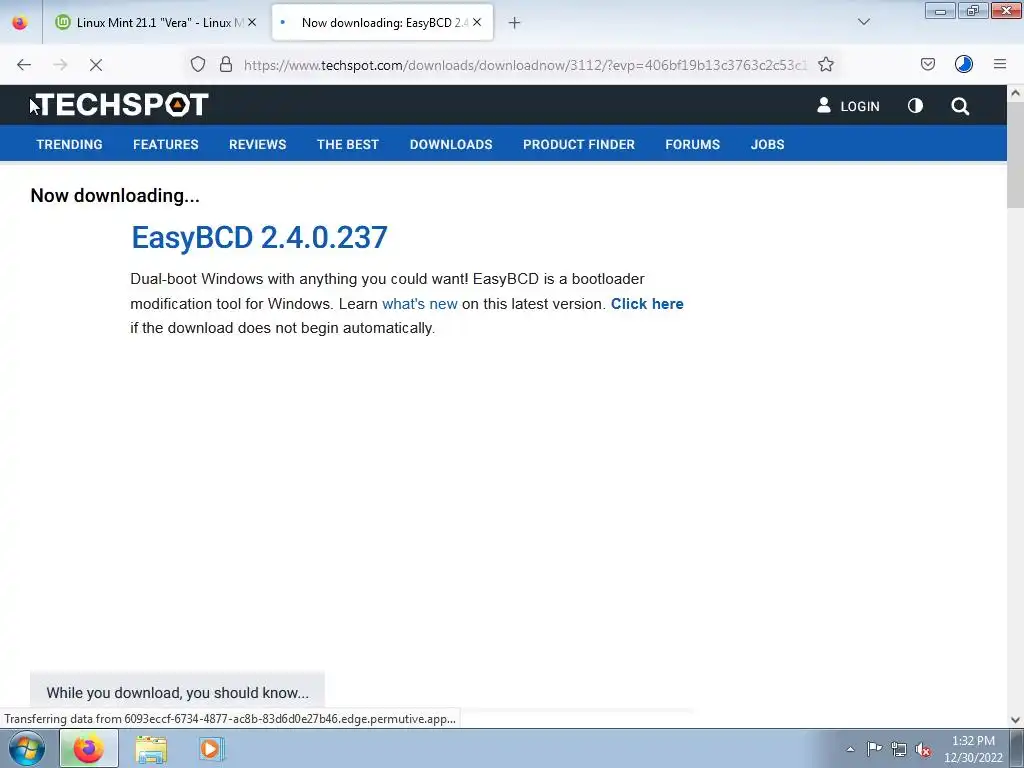Visit the FORUMS page
This screenshot has width=1024, height=768.
[693, 144]
